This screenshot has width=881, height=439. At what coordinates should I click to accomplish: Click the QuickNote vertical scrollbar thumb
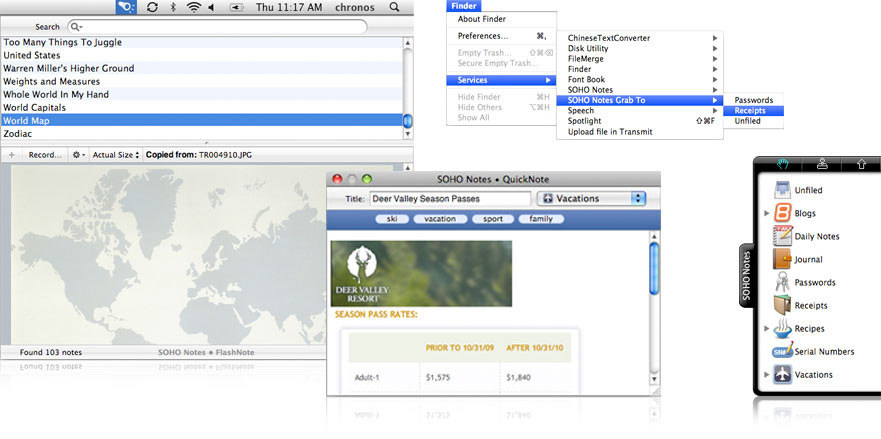[x=654, y=268]
